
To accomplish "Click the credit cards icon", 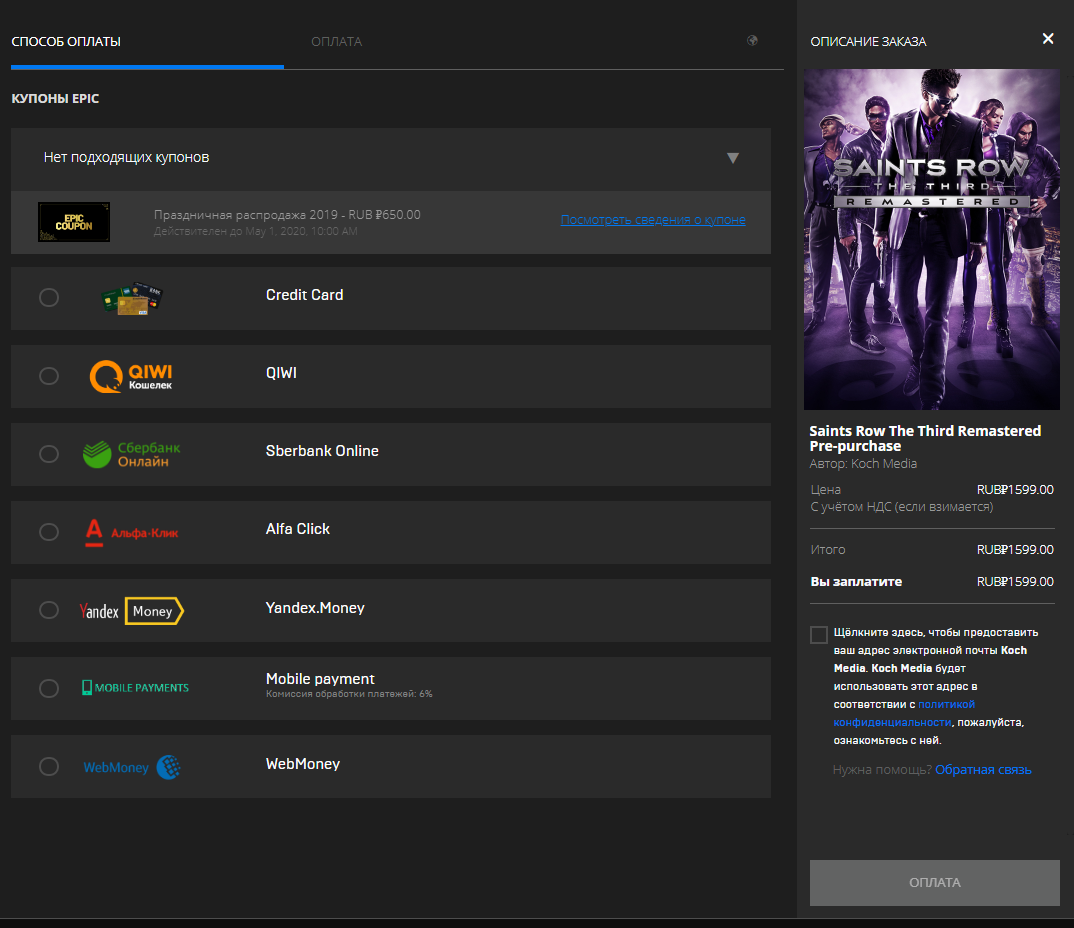I will pyautogui.click(x=132, y=298).
